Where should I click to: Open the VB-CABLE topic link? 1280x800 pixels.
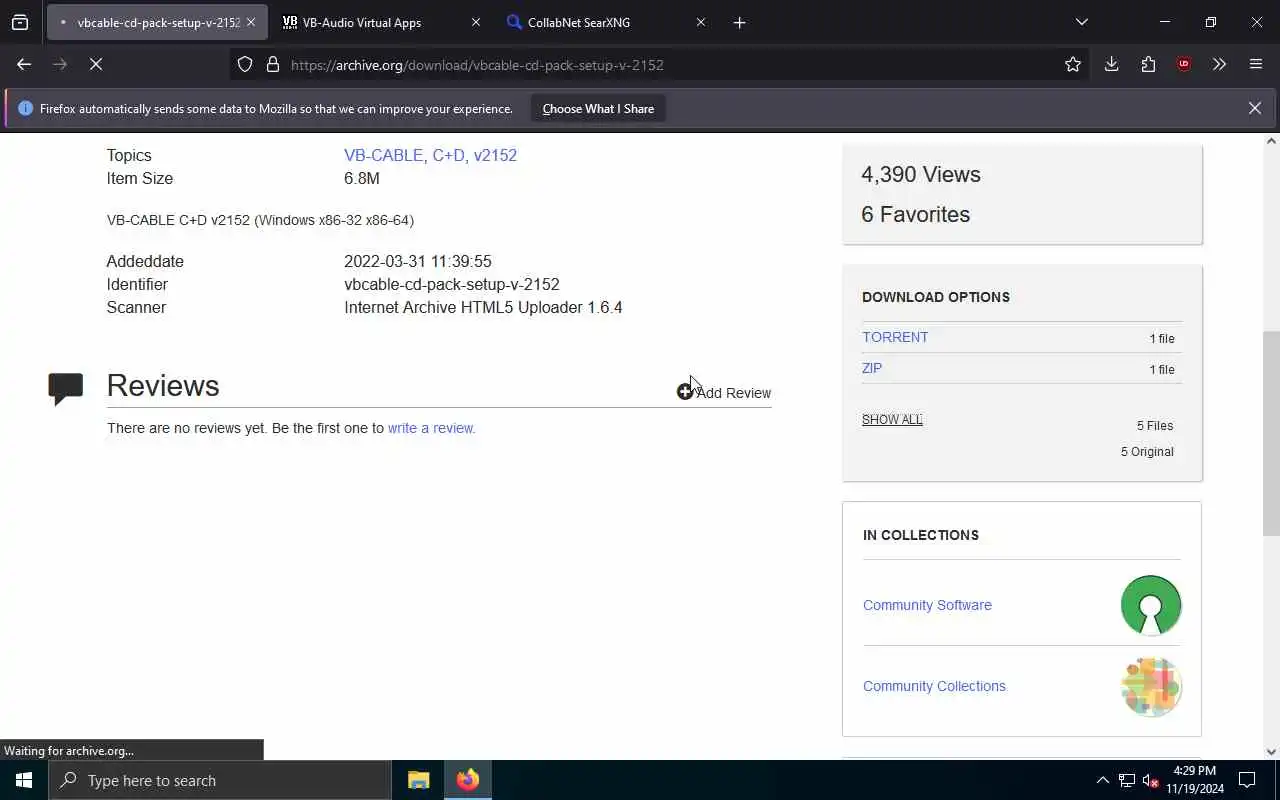[x=386, y=155]
